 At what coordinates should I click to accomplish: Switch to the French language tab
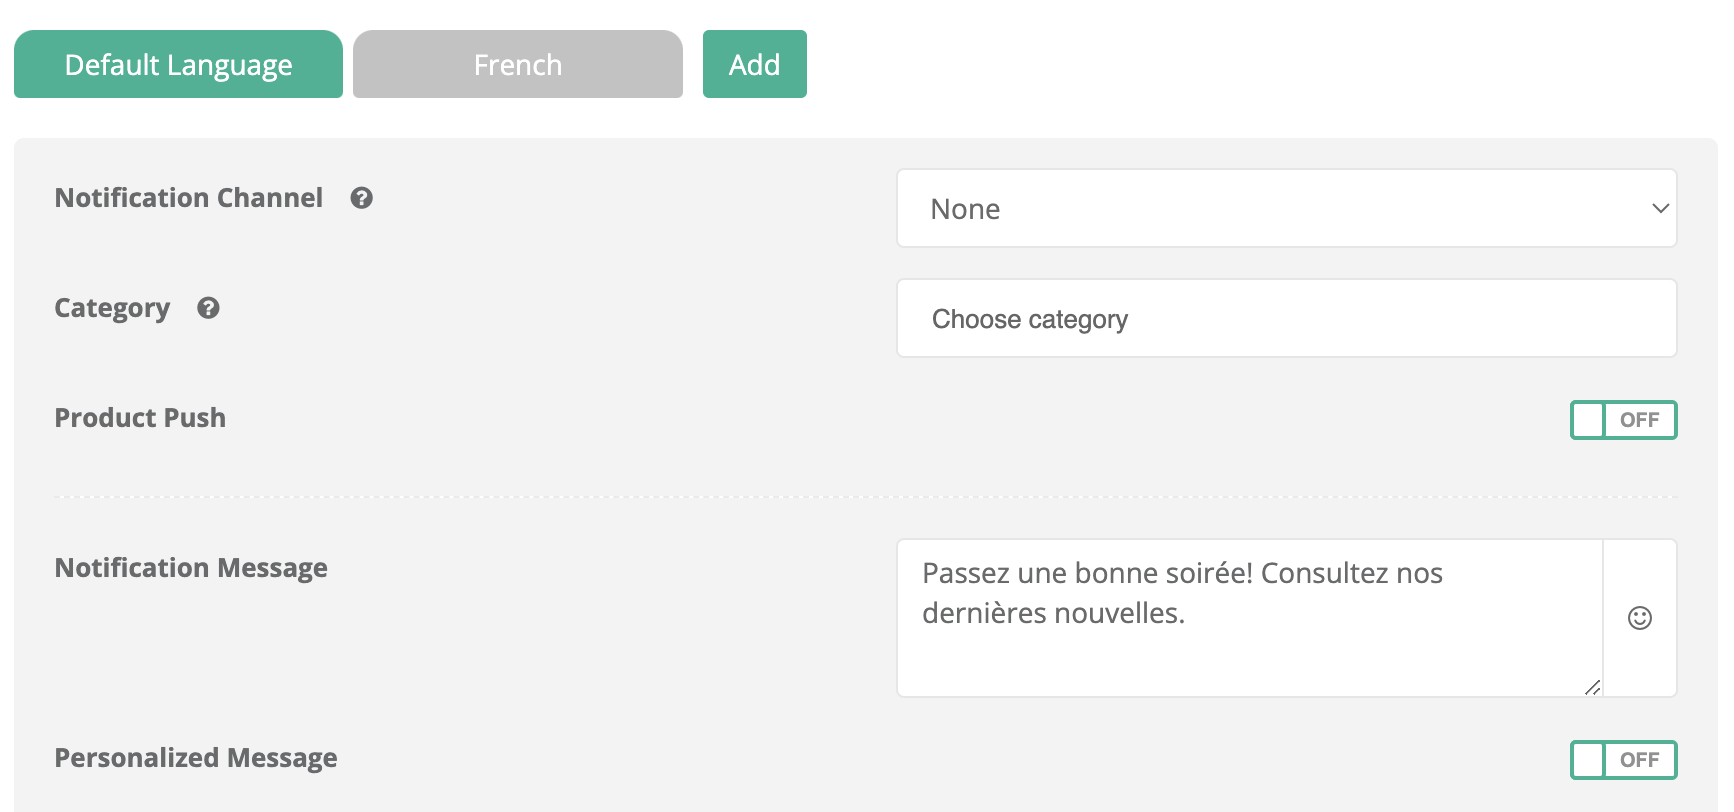(517, 65)
